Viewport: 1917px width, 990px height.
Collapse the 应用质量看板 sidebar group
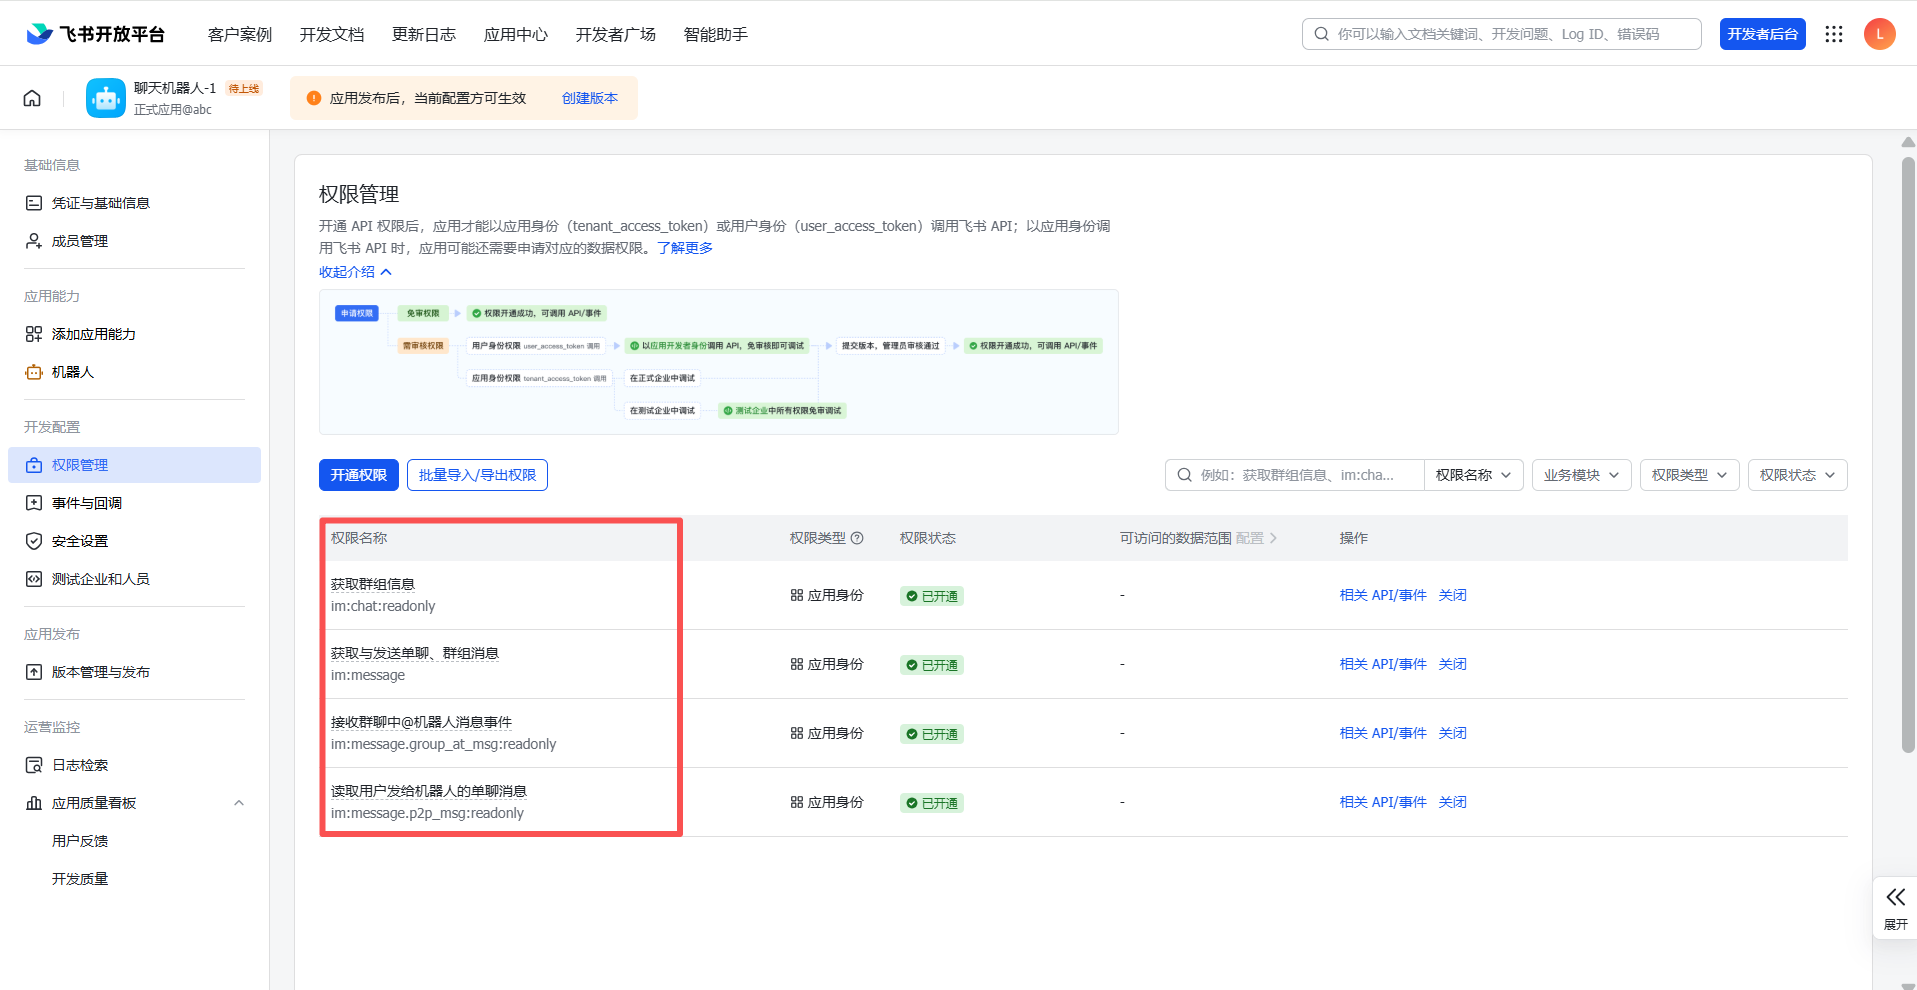[x=239, y=803]
